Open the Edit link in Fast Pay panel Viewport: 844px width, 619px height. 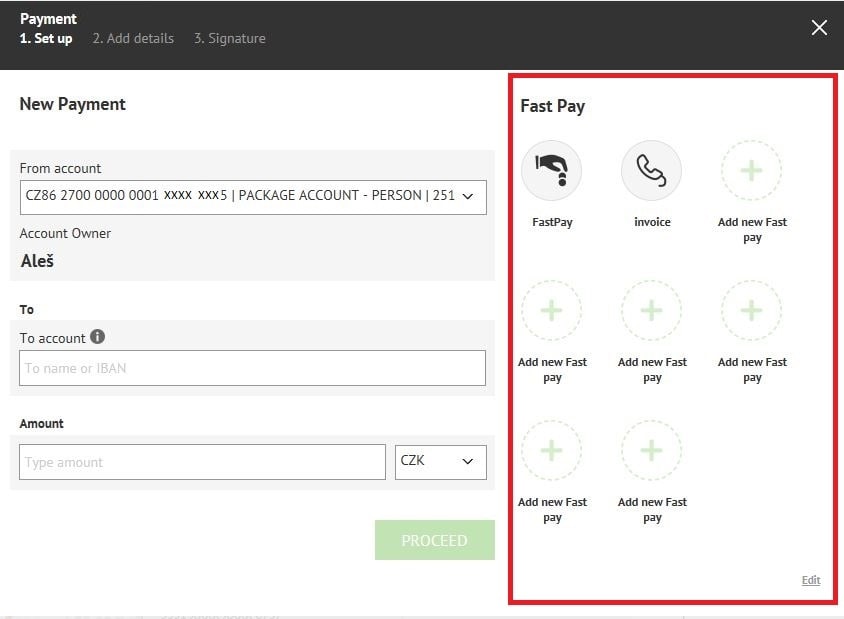pos(811,580)
